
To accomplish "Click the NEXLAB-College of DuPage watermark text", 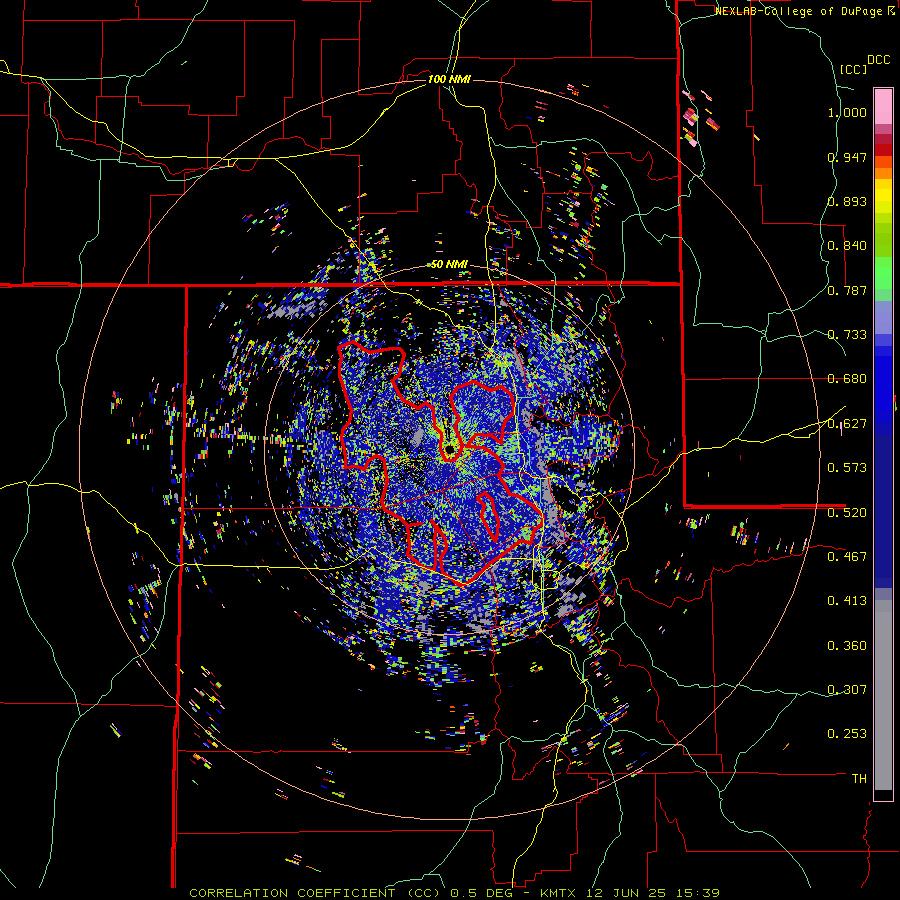I will [805, 11].
